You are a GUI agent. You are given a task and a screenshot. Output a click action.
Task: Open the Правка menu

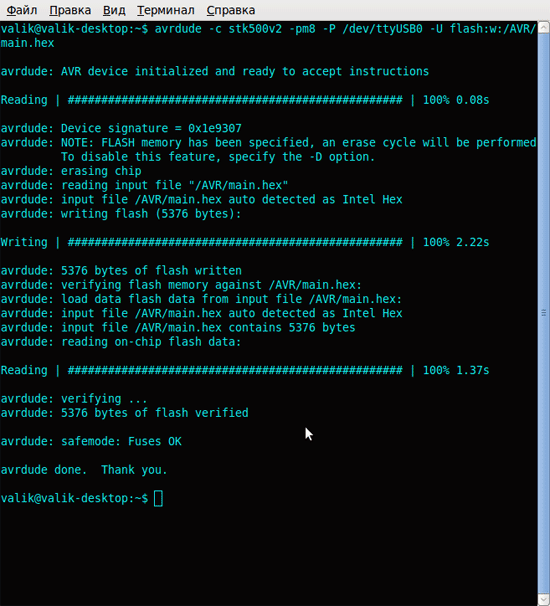pyautogui.click(x=70, y=10)
